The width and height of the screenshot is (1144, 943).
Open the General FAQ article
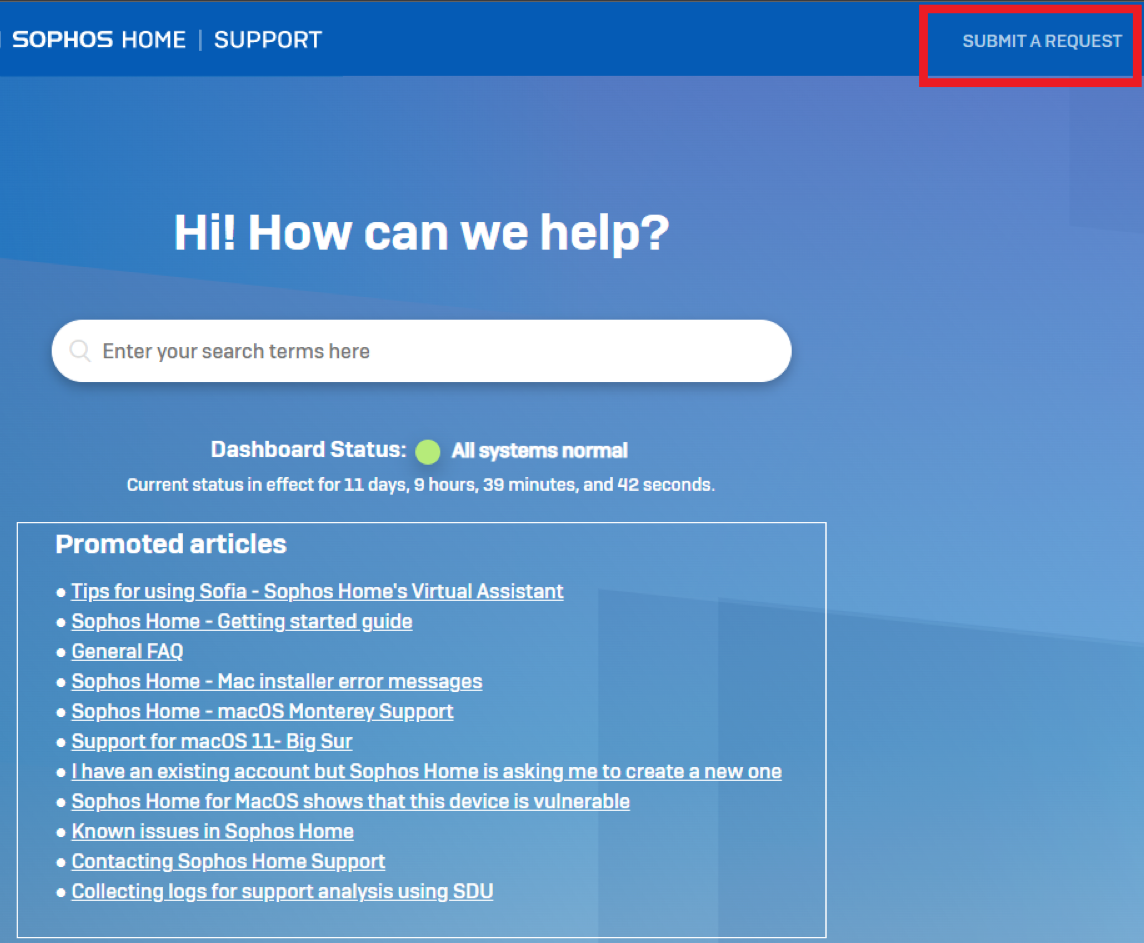point(127,651)
